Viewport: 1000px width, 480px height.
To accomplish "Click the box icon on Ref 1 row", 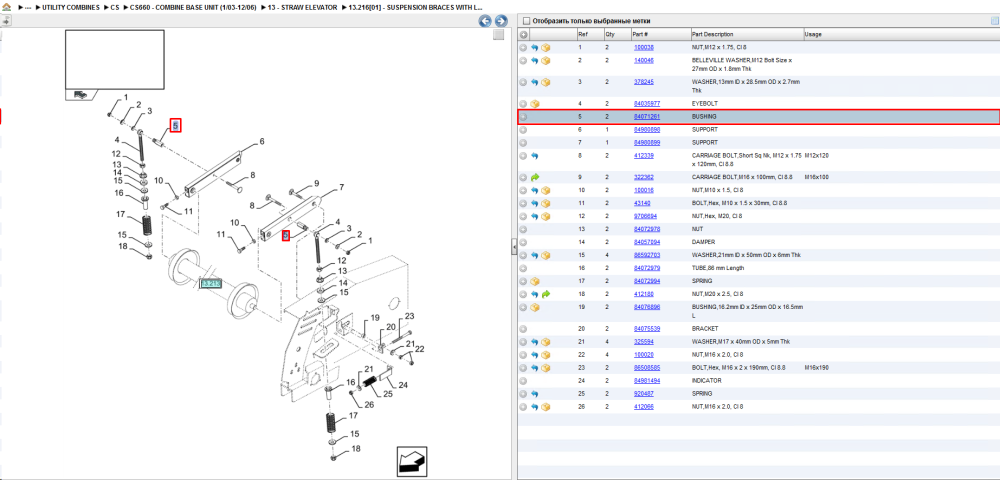I will click(546, 48).
